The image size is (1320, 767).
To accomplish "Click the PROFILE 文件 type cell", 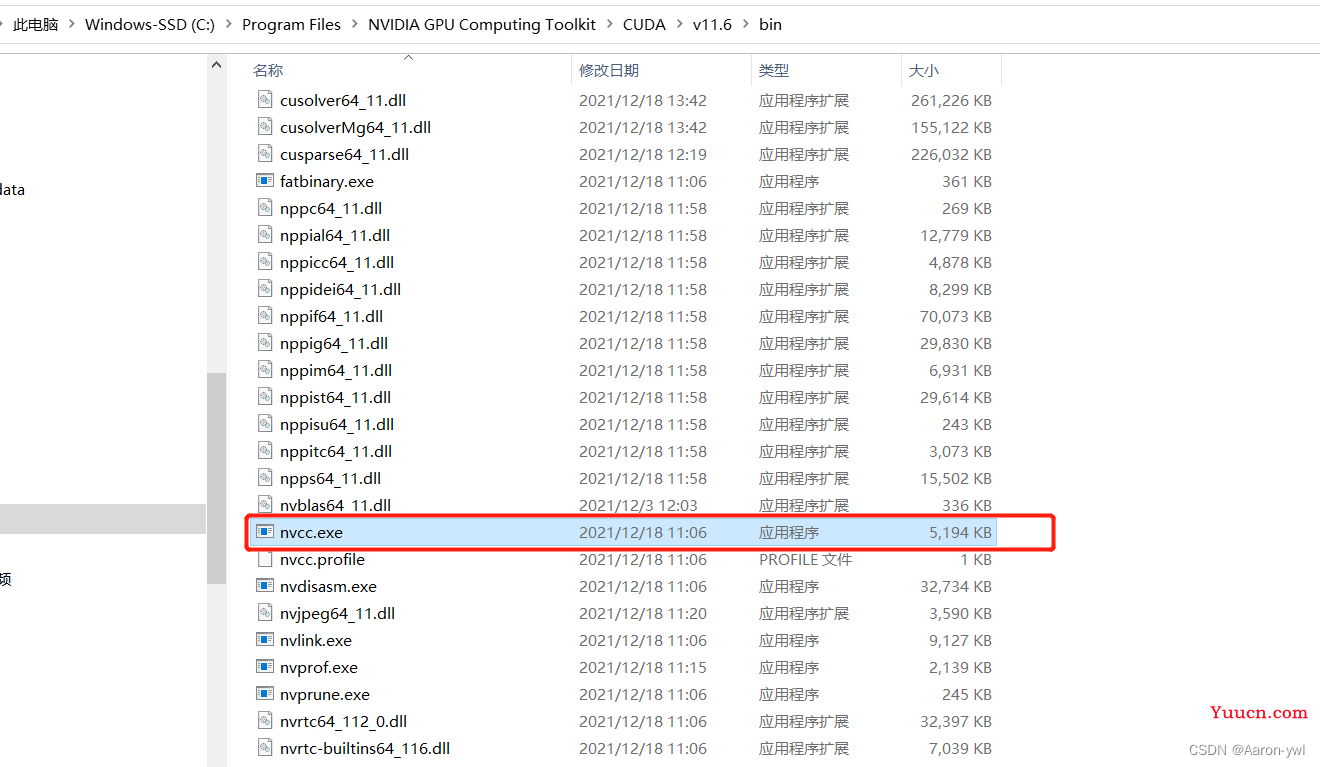I will coord(805,559).
